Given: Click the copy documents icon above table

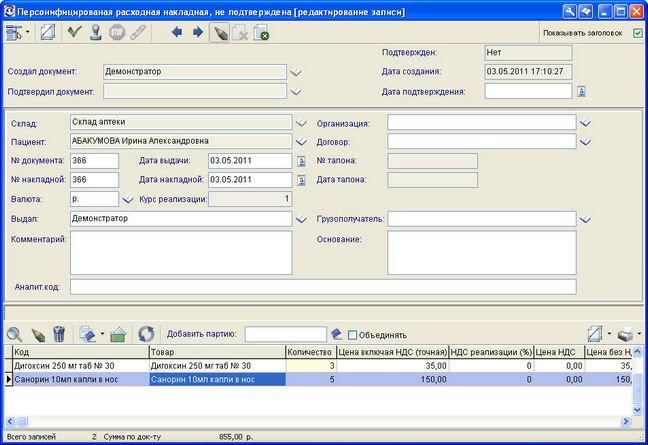Looking at the screenshot, I should tap(88, 334).
